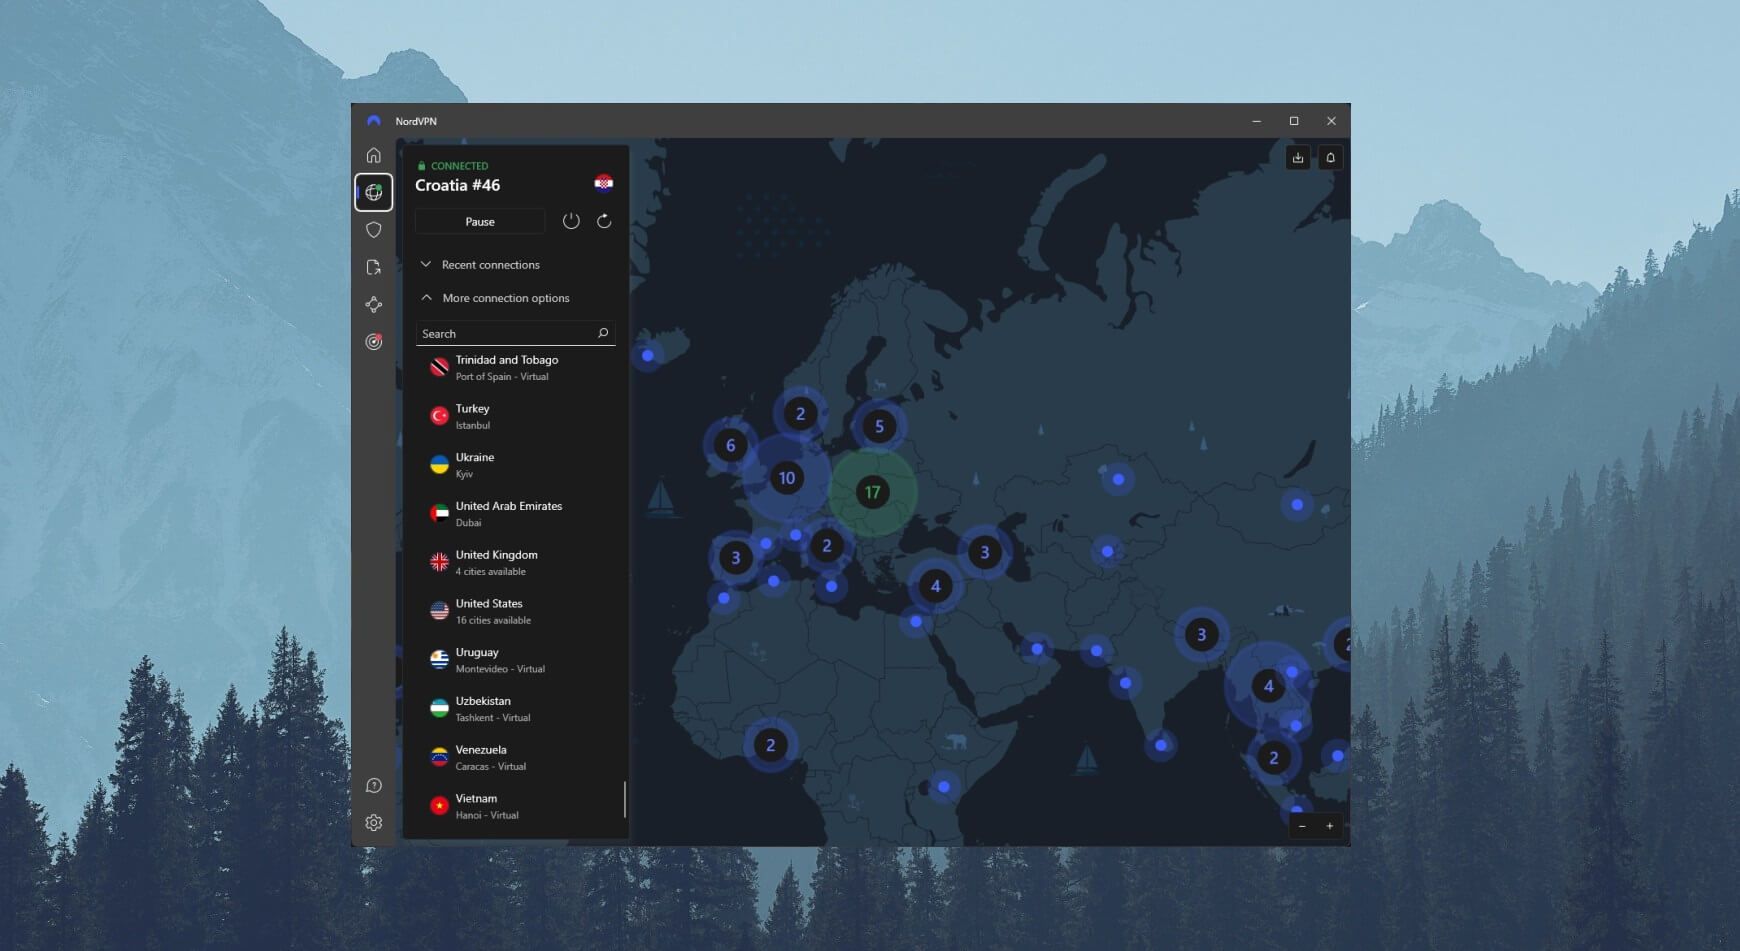Click the 10 server cluster on map
Viewport: 1740px width, 951px height.
[787, 478]
